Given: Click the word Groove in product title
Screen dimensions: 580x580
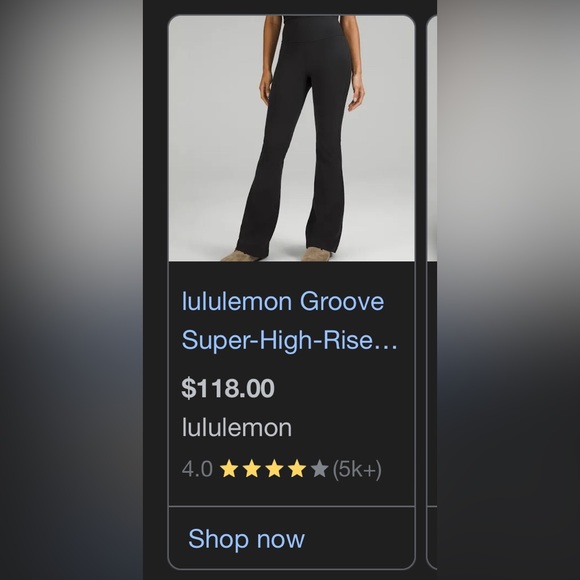Looking at the screenshot, I should point(342,301).
